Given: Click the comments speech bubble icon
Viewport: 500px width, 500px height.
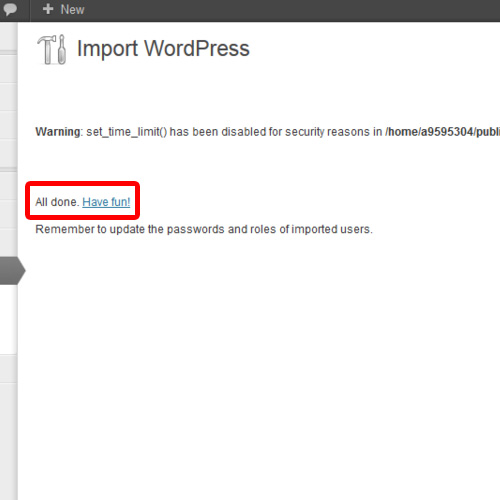Looking at the screenshot, I should tap(10, 9).
